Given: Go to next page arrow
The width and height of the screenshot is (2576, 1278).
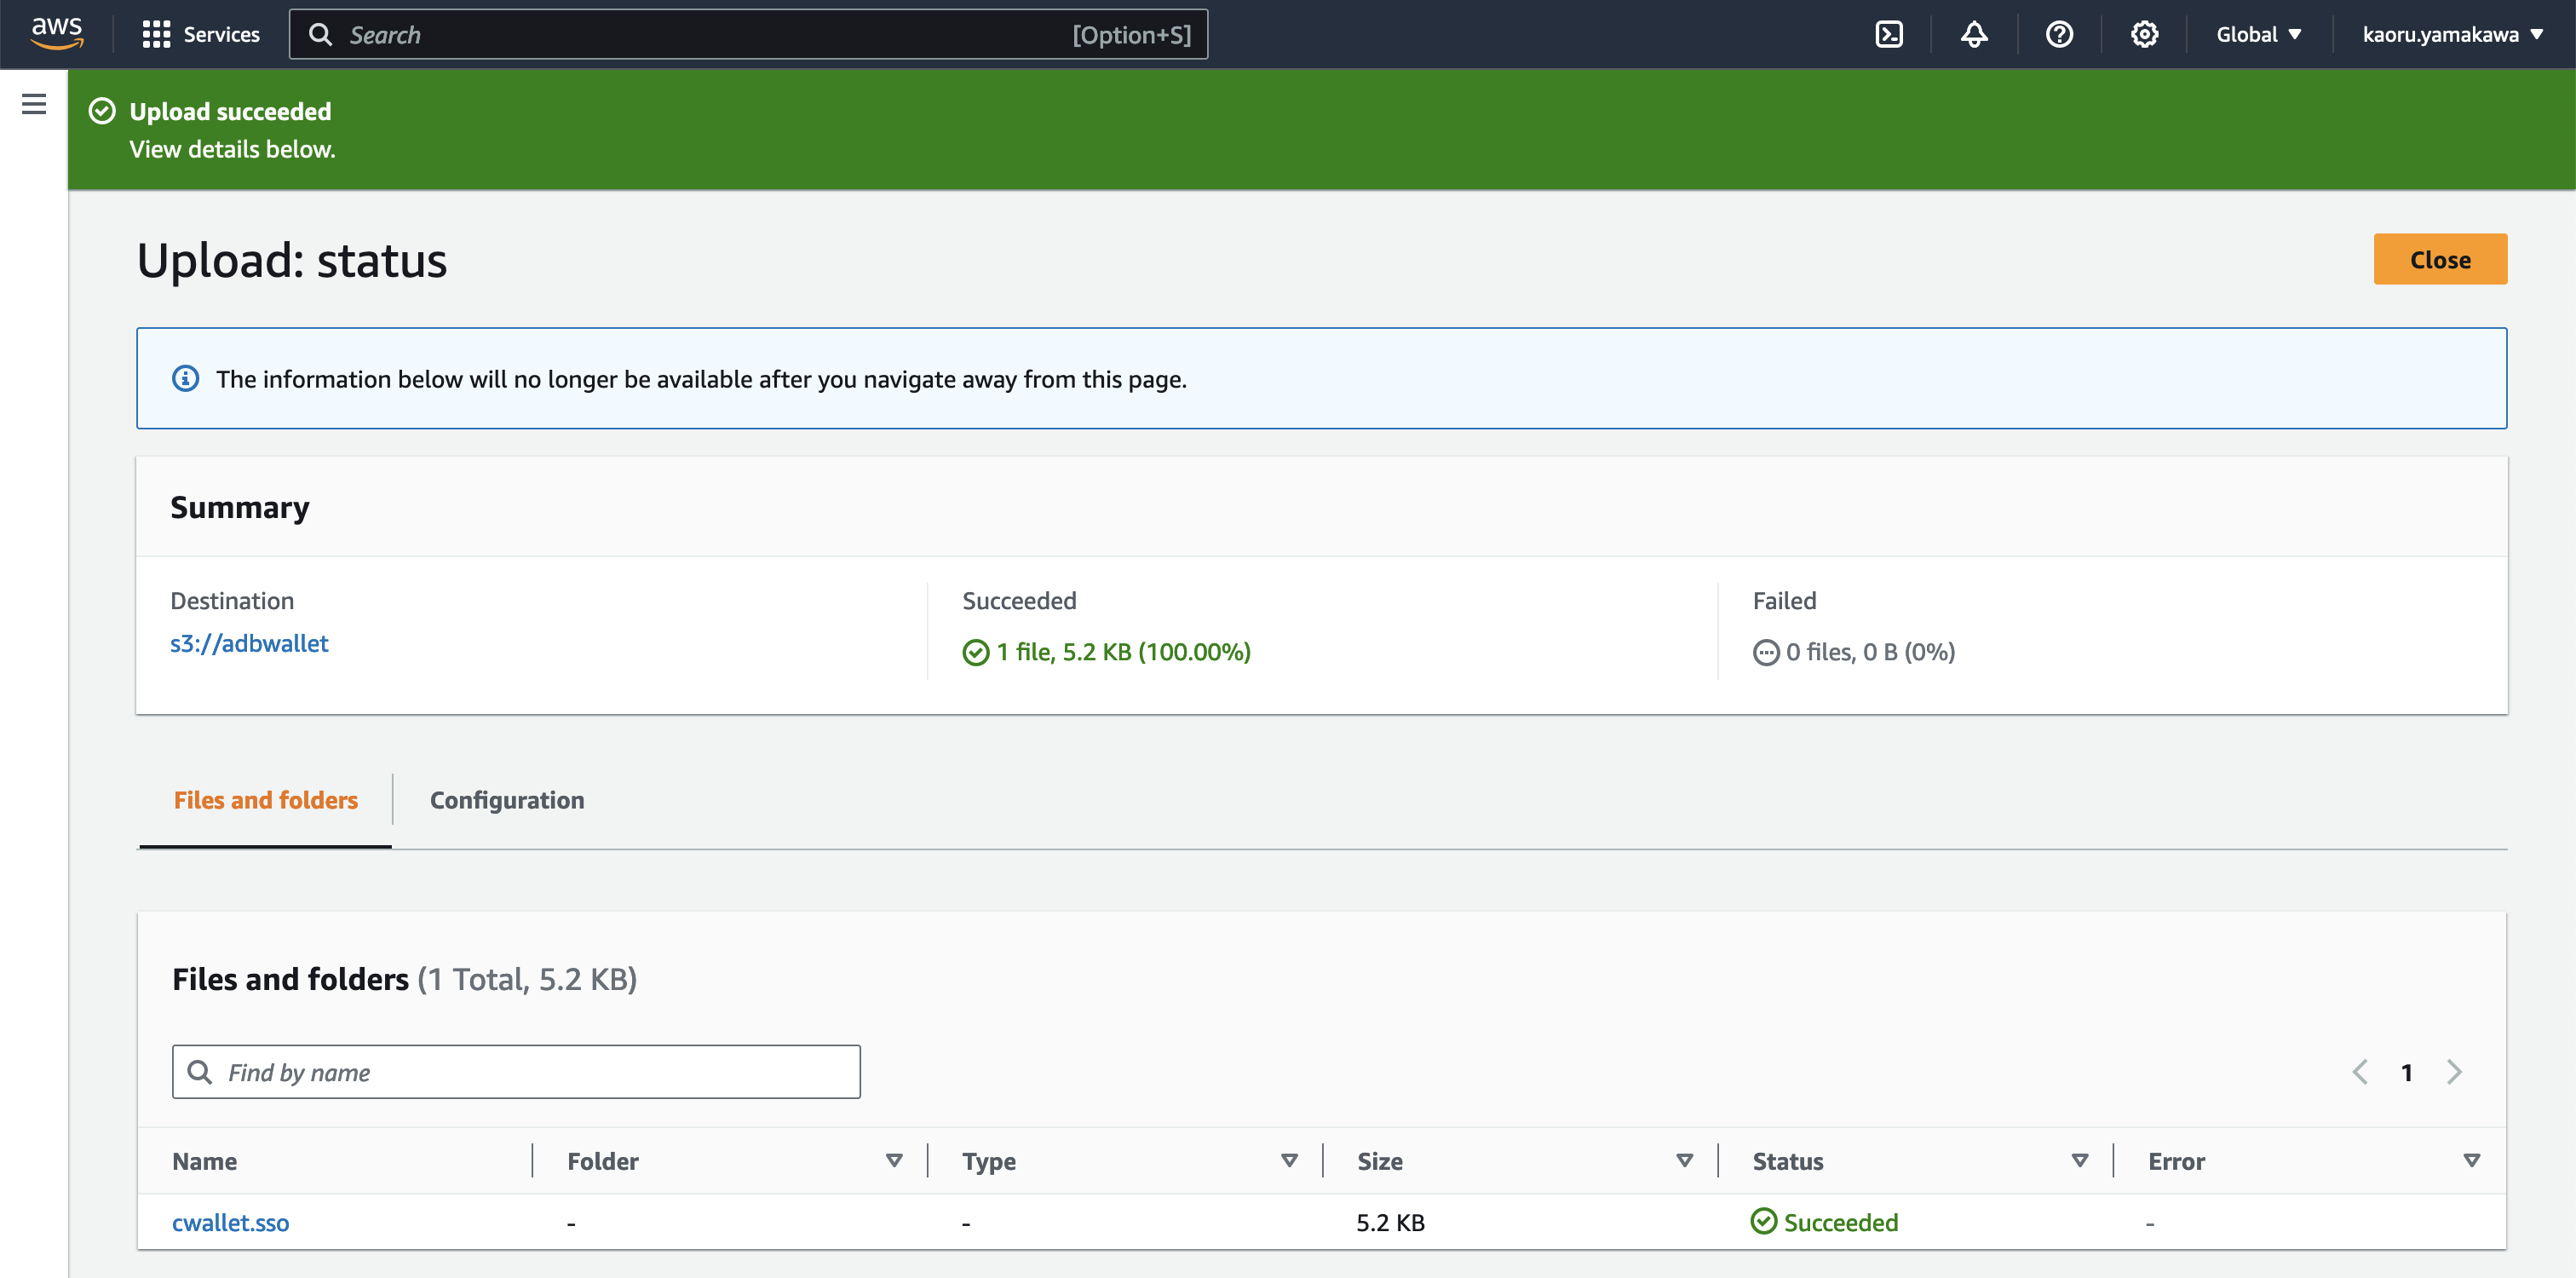Looking at the screenshot, I should pos(2453,1072).
